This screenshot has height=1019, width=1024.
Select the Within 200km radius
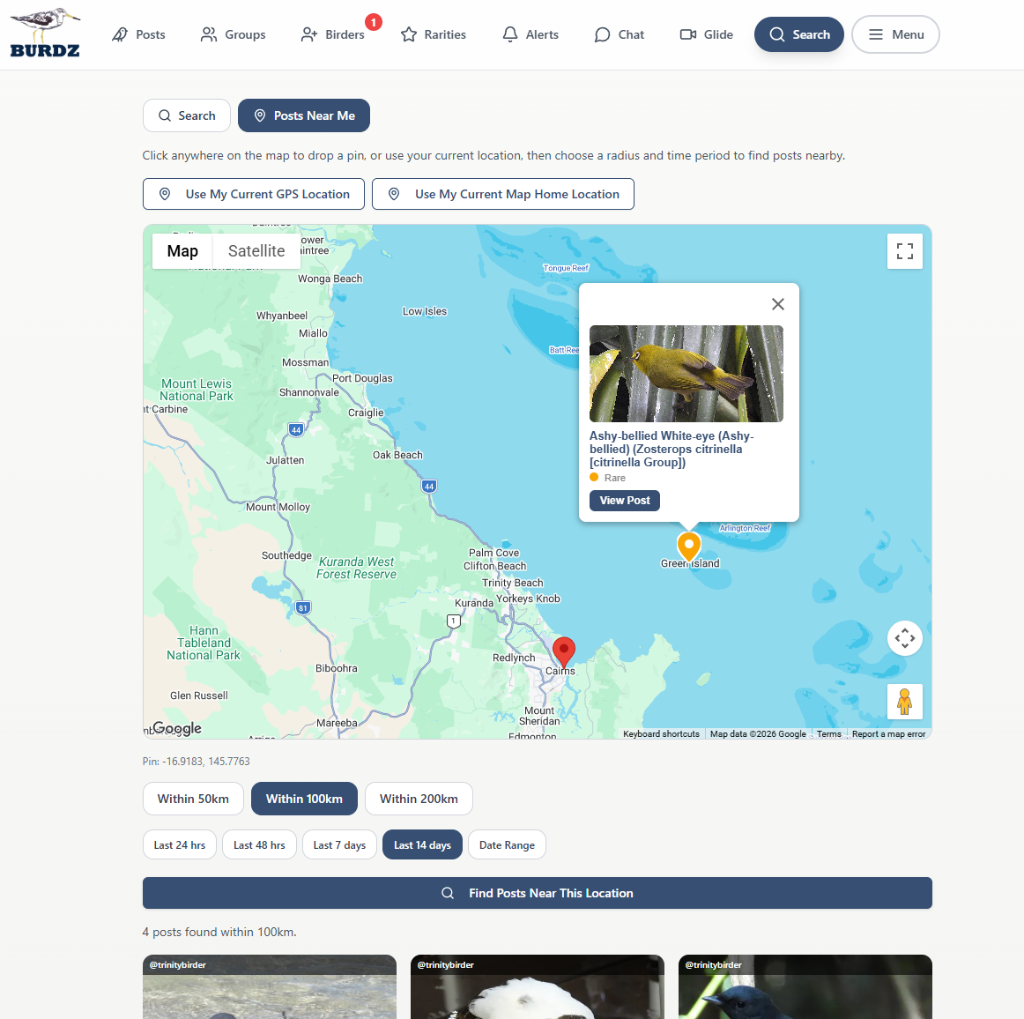419,799
